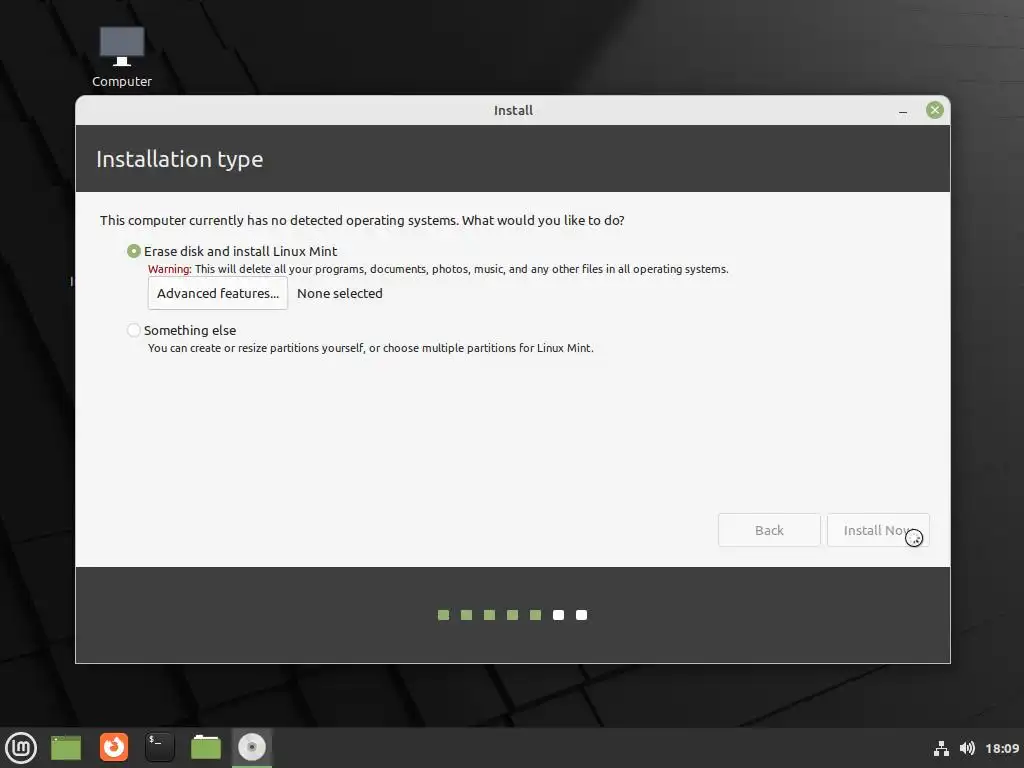Click the create or resize partitions description

pos(370,348)
